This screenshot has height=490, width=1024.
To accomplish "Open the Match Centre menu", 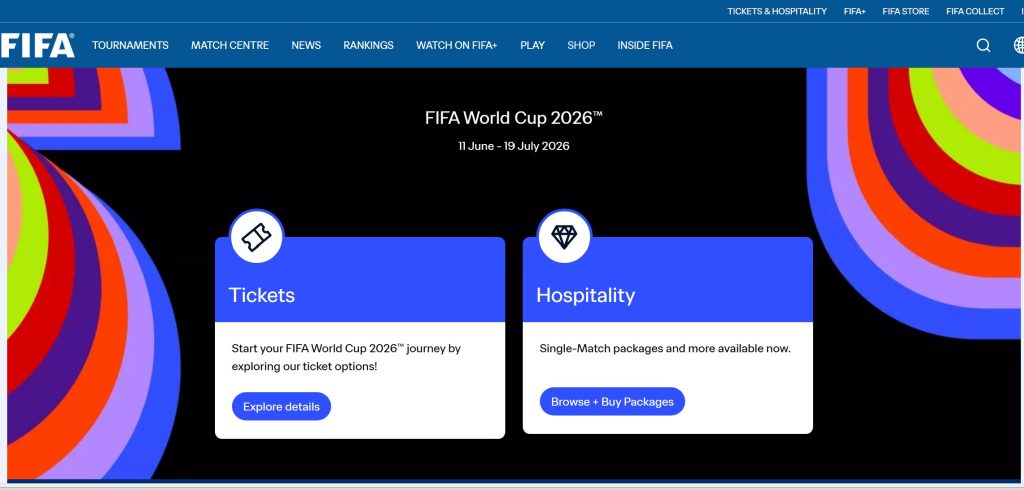I will click(x=230, y=45).
